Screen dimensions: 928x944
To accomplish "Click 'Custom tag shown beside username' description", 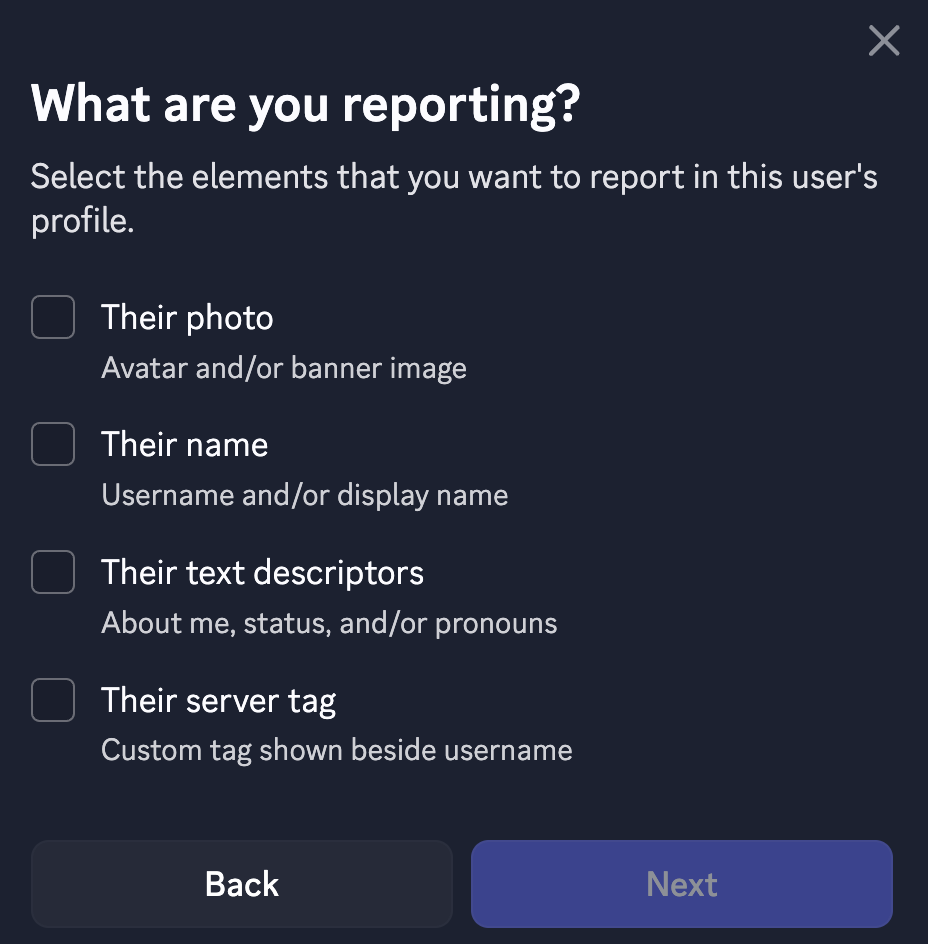I will (337, 750).
